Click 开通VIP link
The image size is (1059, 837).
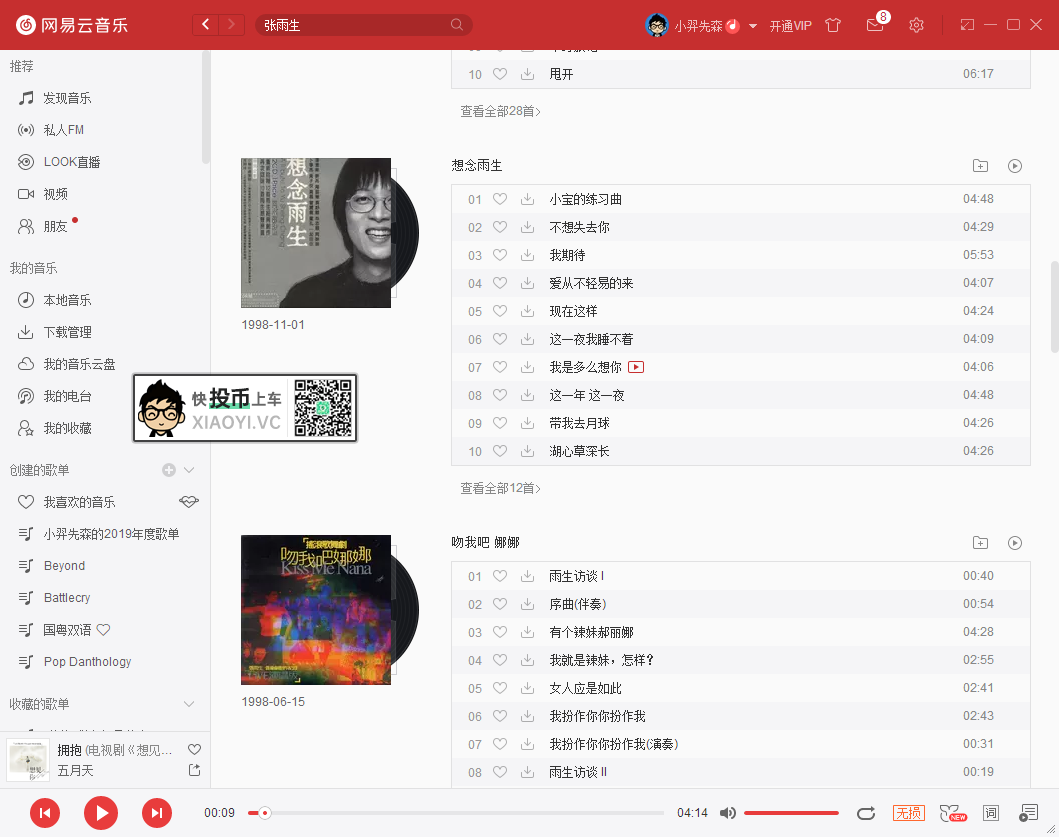tap(790, 26)
